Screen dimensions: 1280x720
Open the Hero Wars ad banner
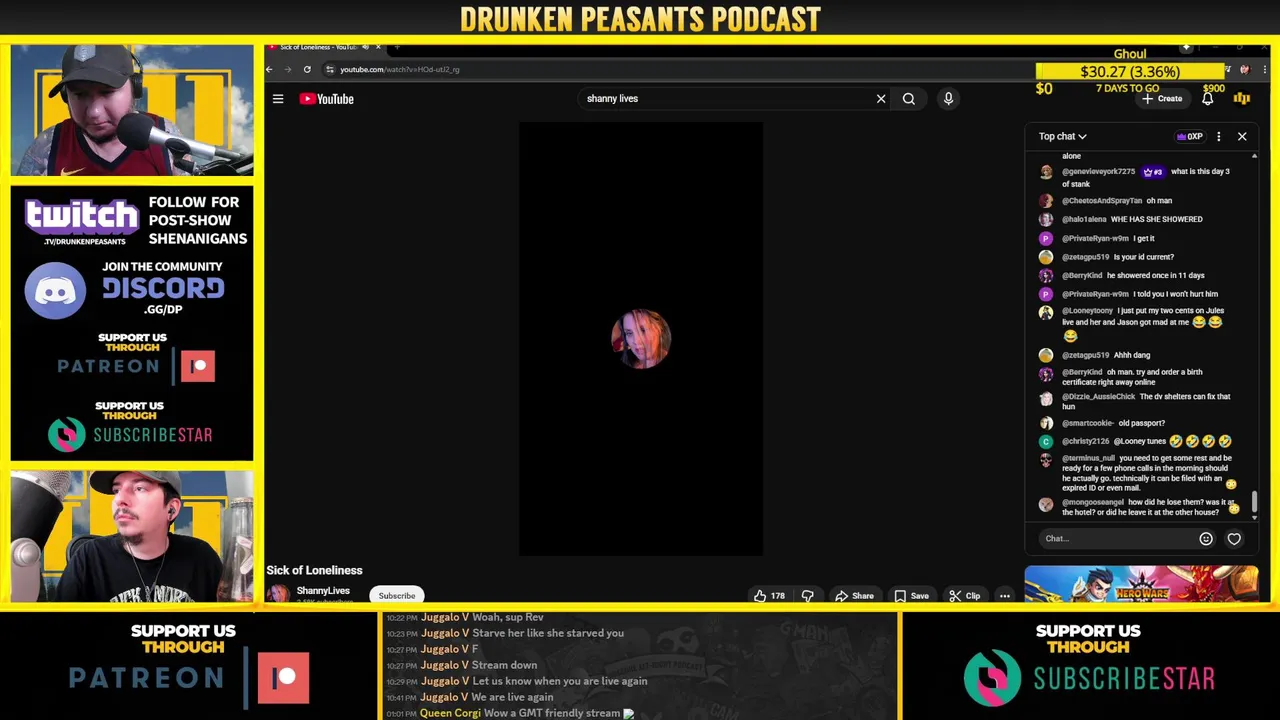pos(1141,584)
